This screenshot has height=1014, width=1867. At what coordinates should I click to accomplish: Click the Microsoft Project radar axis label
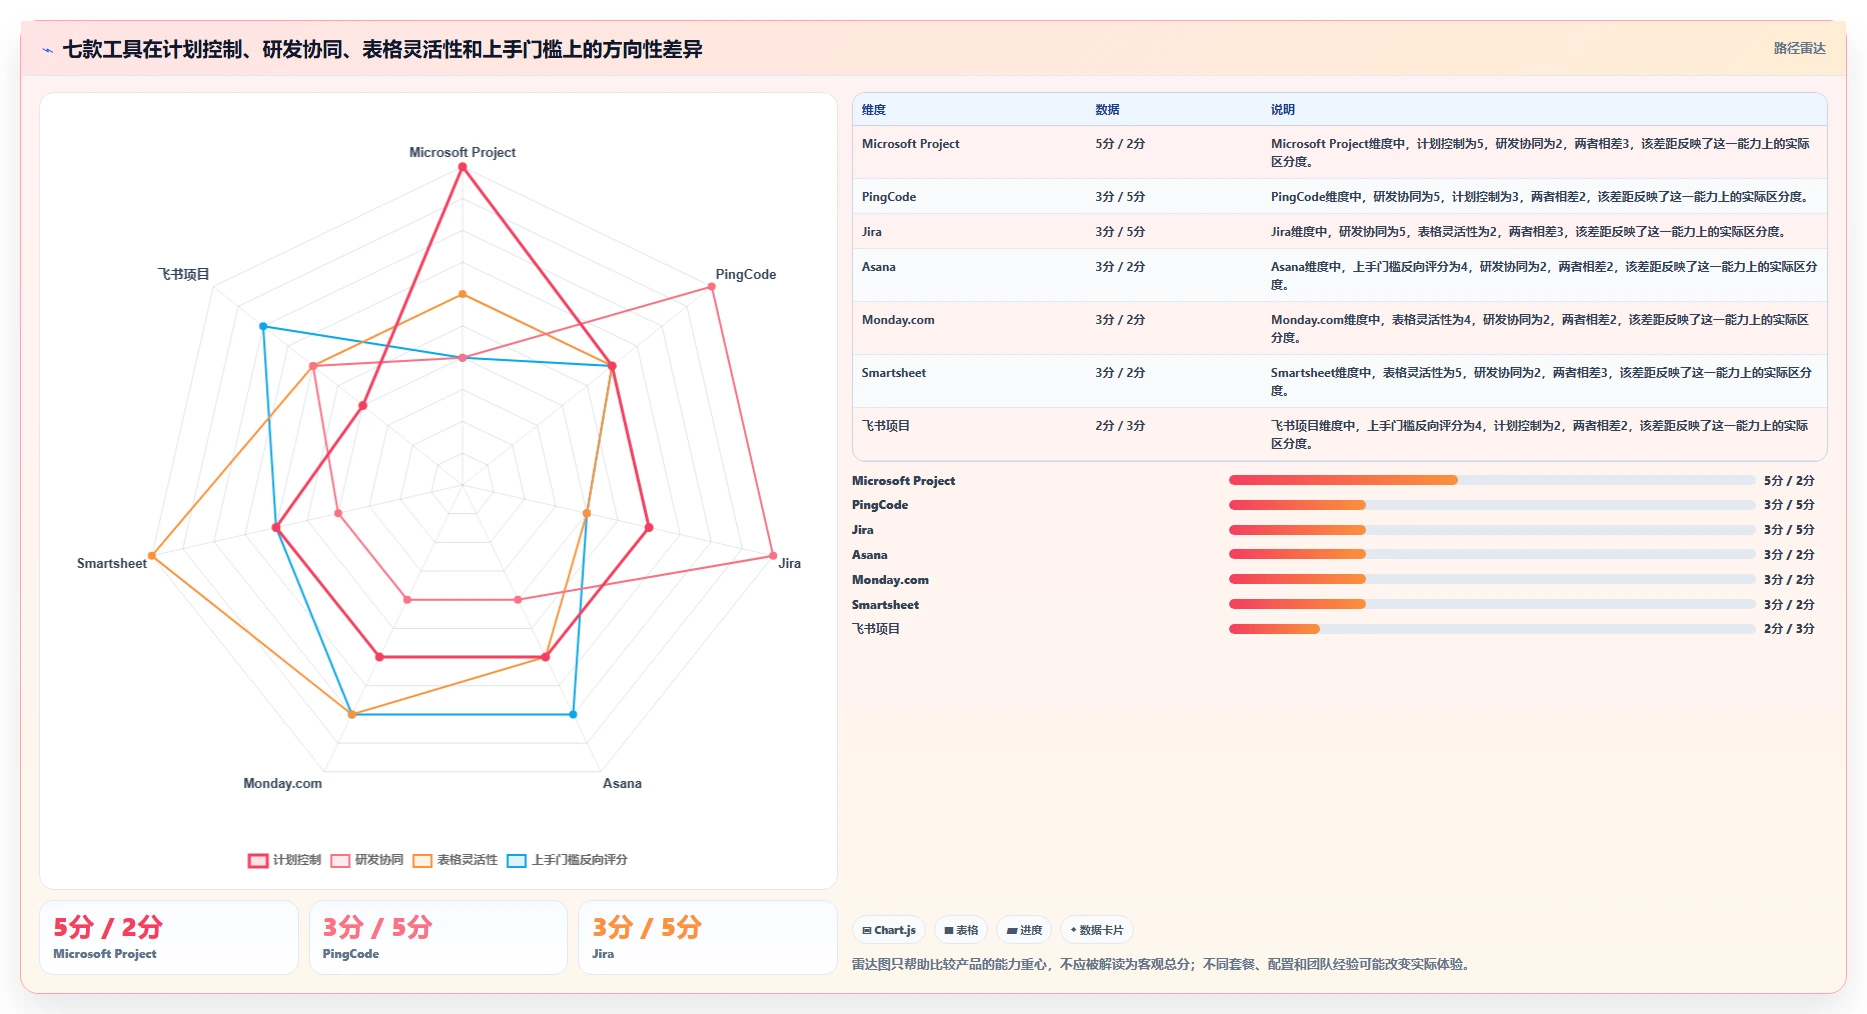click(x=462, y=153)
